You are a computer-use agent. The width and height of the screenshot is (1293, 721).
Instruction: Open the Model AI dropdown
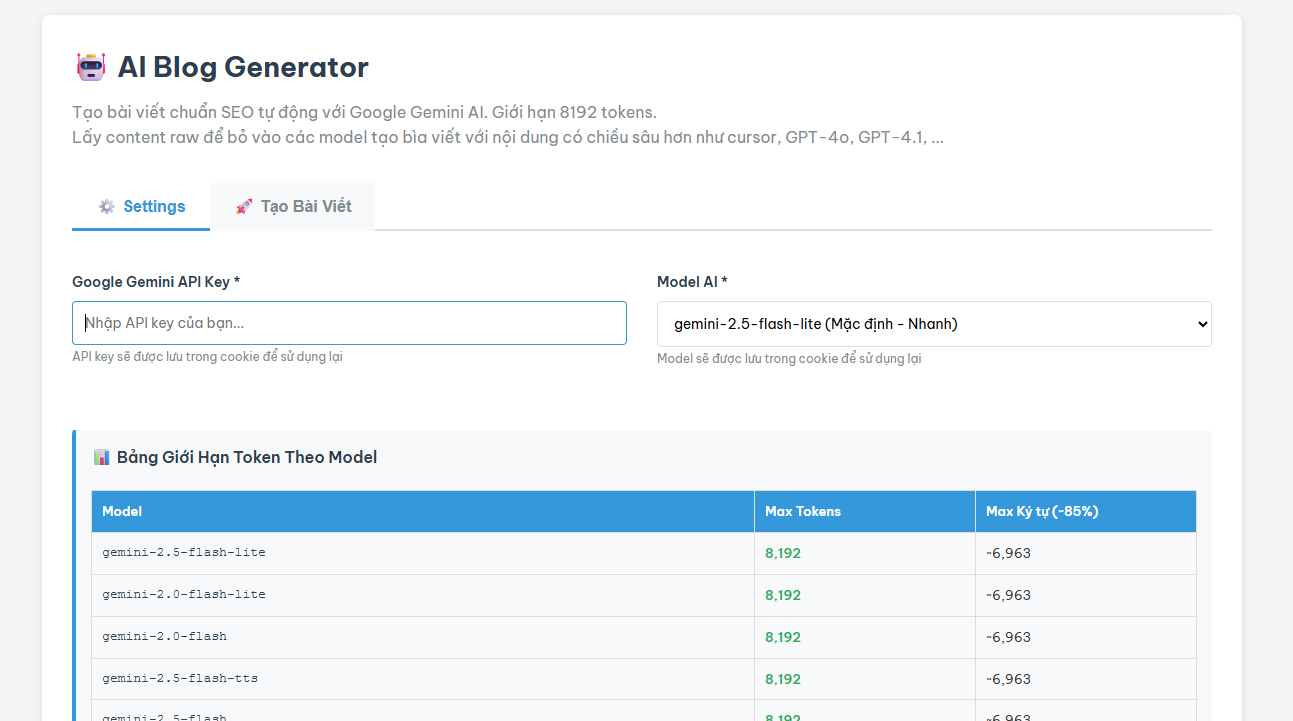pos(934,323)
